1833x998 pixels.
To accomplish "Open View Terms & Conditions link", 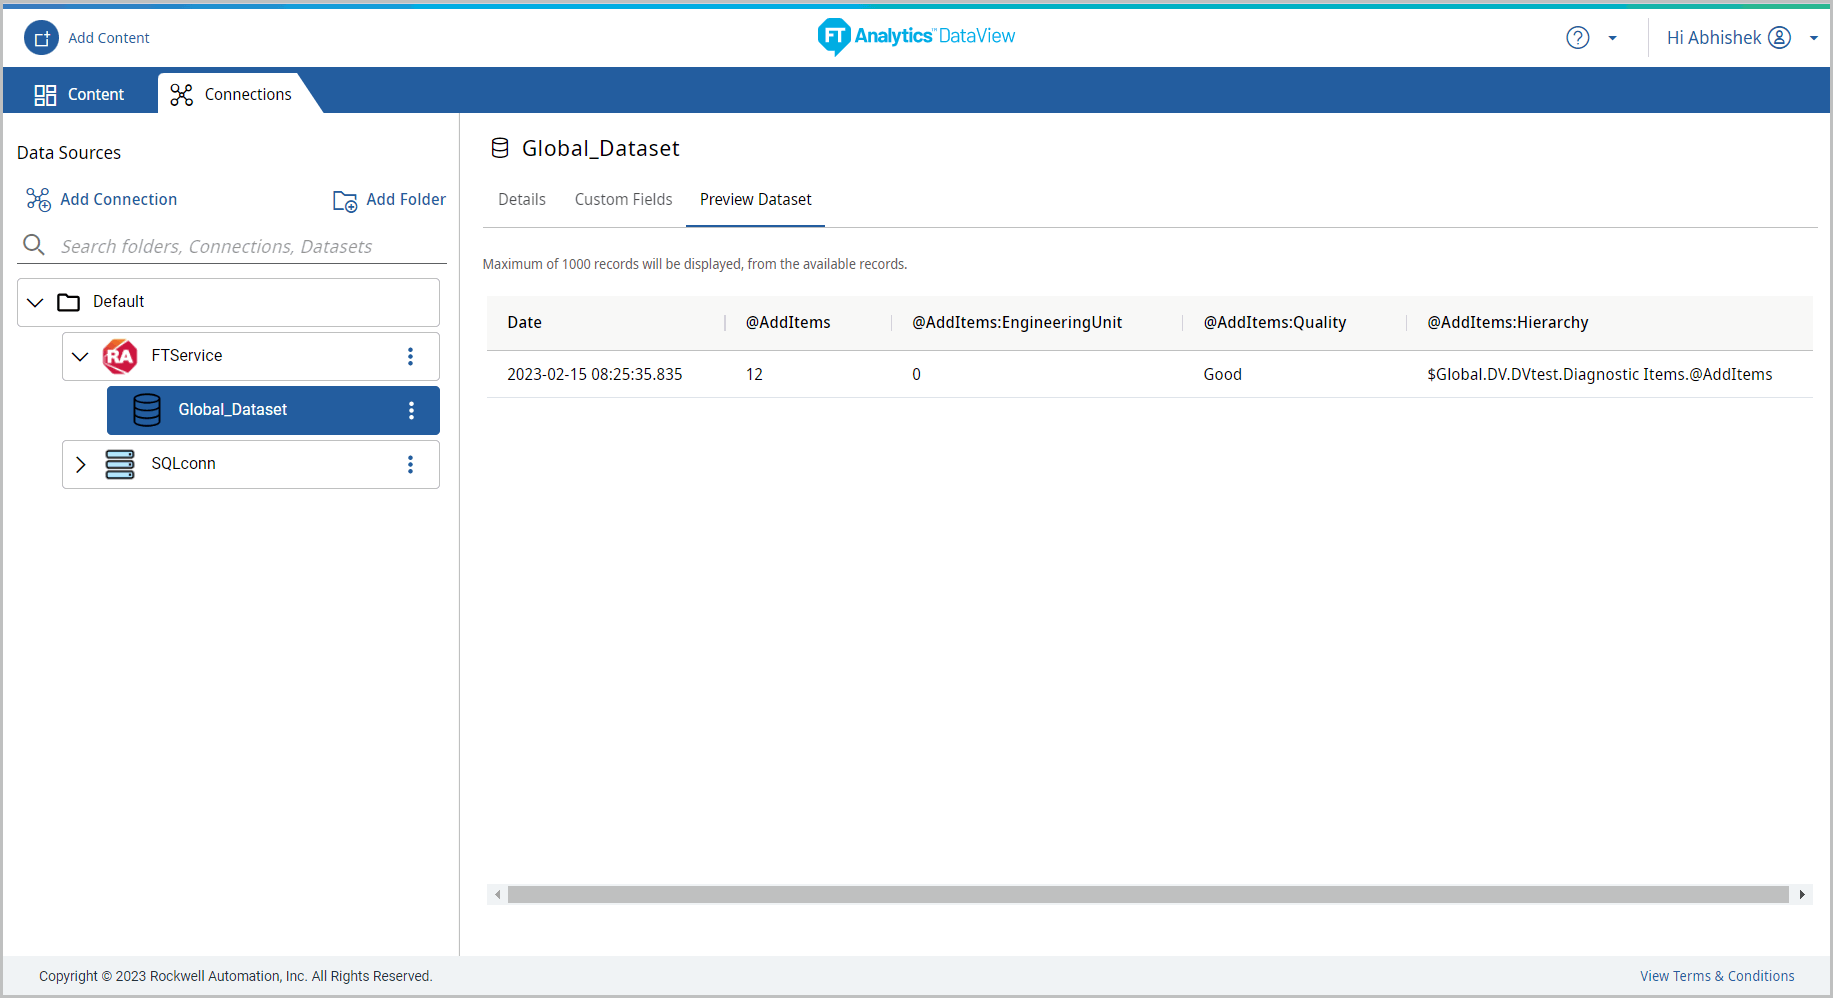I will point(1716,976).
